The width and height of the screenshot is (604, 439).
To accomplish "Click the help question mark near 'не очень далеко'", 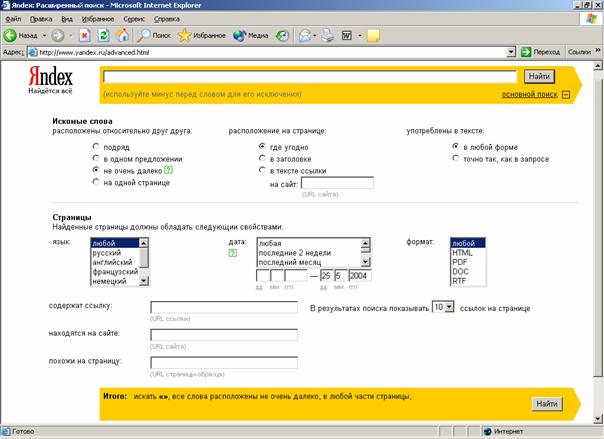I will pos(168,170).
